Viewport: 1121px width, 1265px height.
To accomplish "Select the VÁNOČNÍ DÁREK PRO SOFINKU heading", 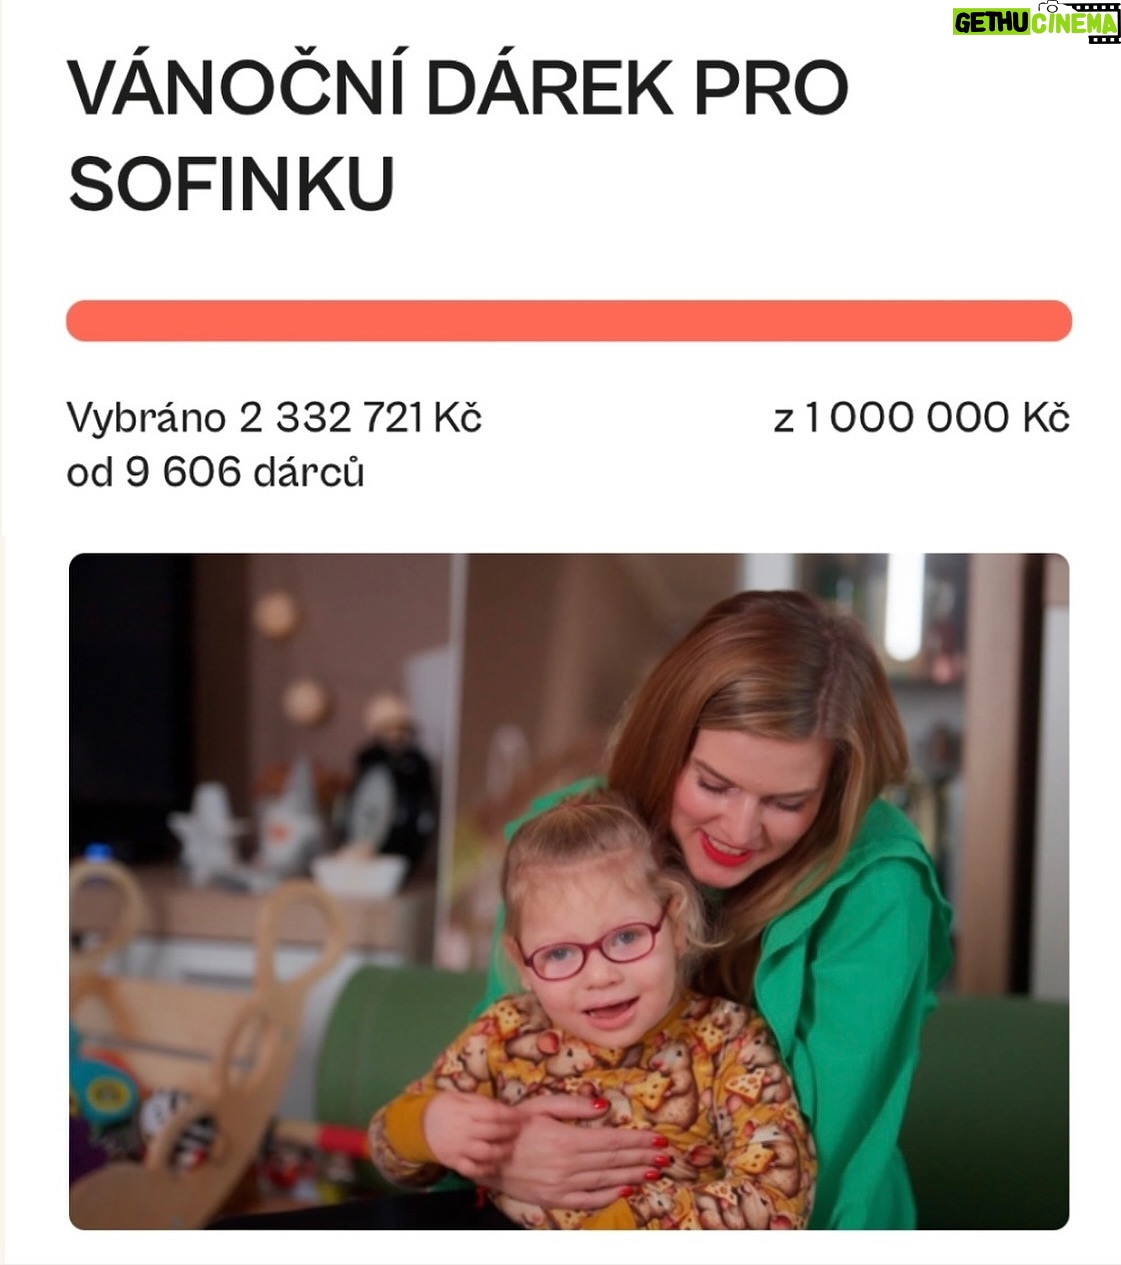I will click(x=458, y=136).
